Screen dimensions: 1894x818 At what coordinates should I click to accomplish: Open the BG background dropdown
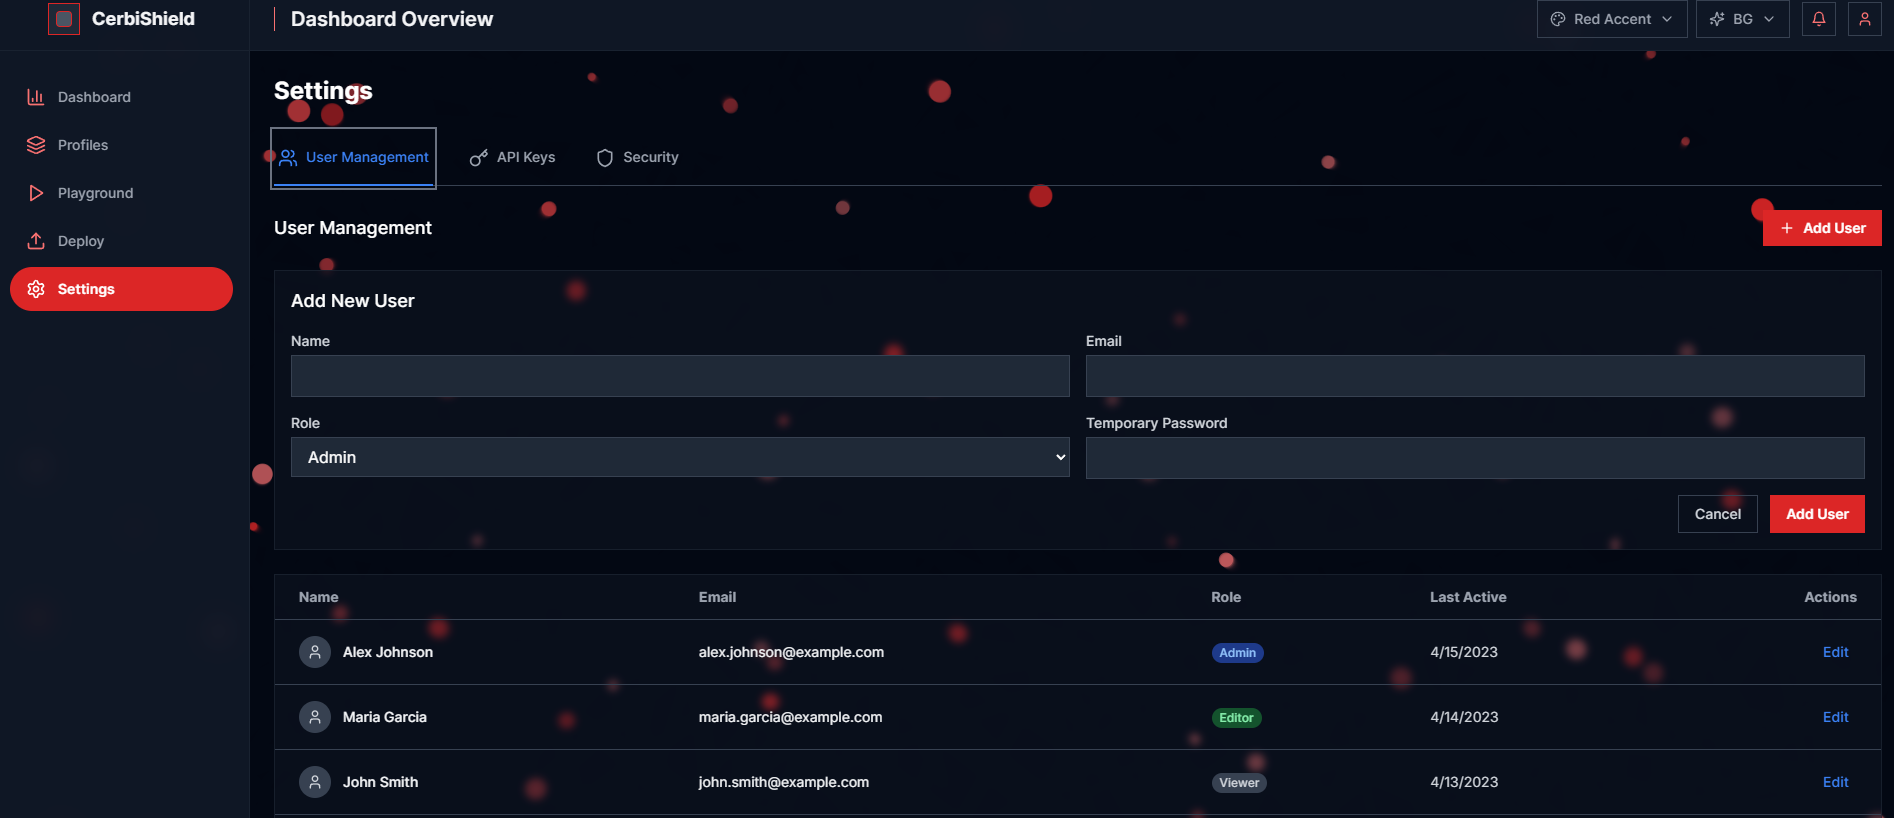coord(1742,19)
